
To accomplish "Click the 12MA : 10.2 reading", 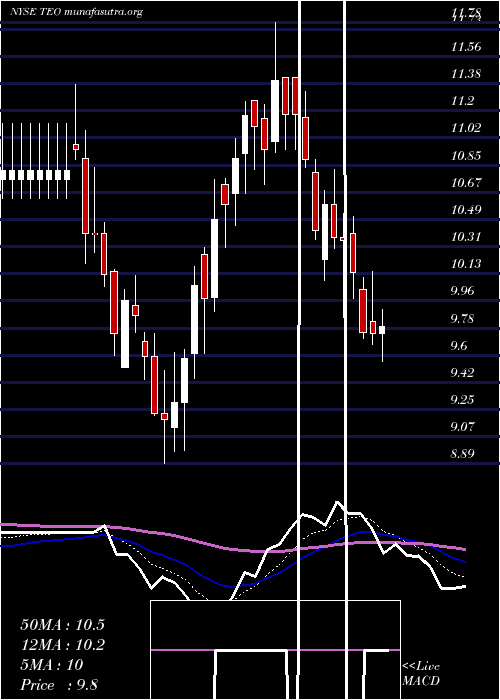I will (x=62, y=645).
